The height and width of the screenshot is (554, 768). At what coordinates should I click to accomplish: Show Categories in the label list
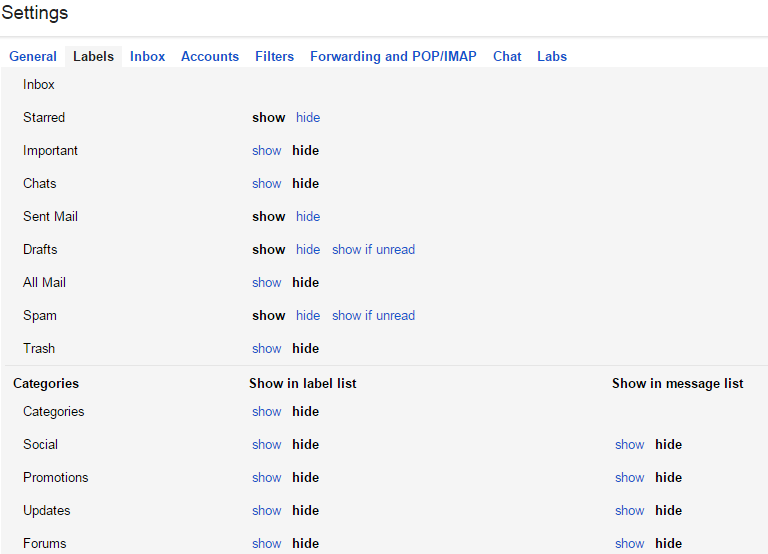(x=266, y=412)
